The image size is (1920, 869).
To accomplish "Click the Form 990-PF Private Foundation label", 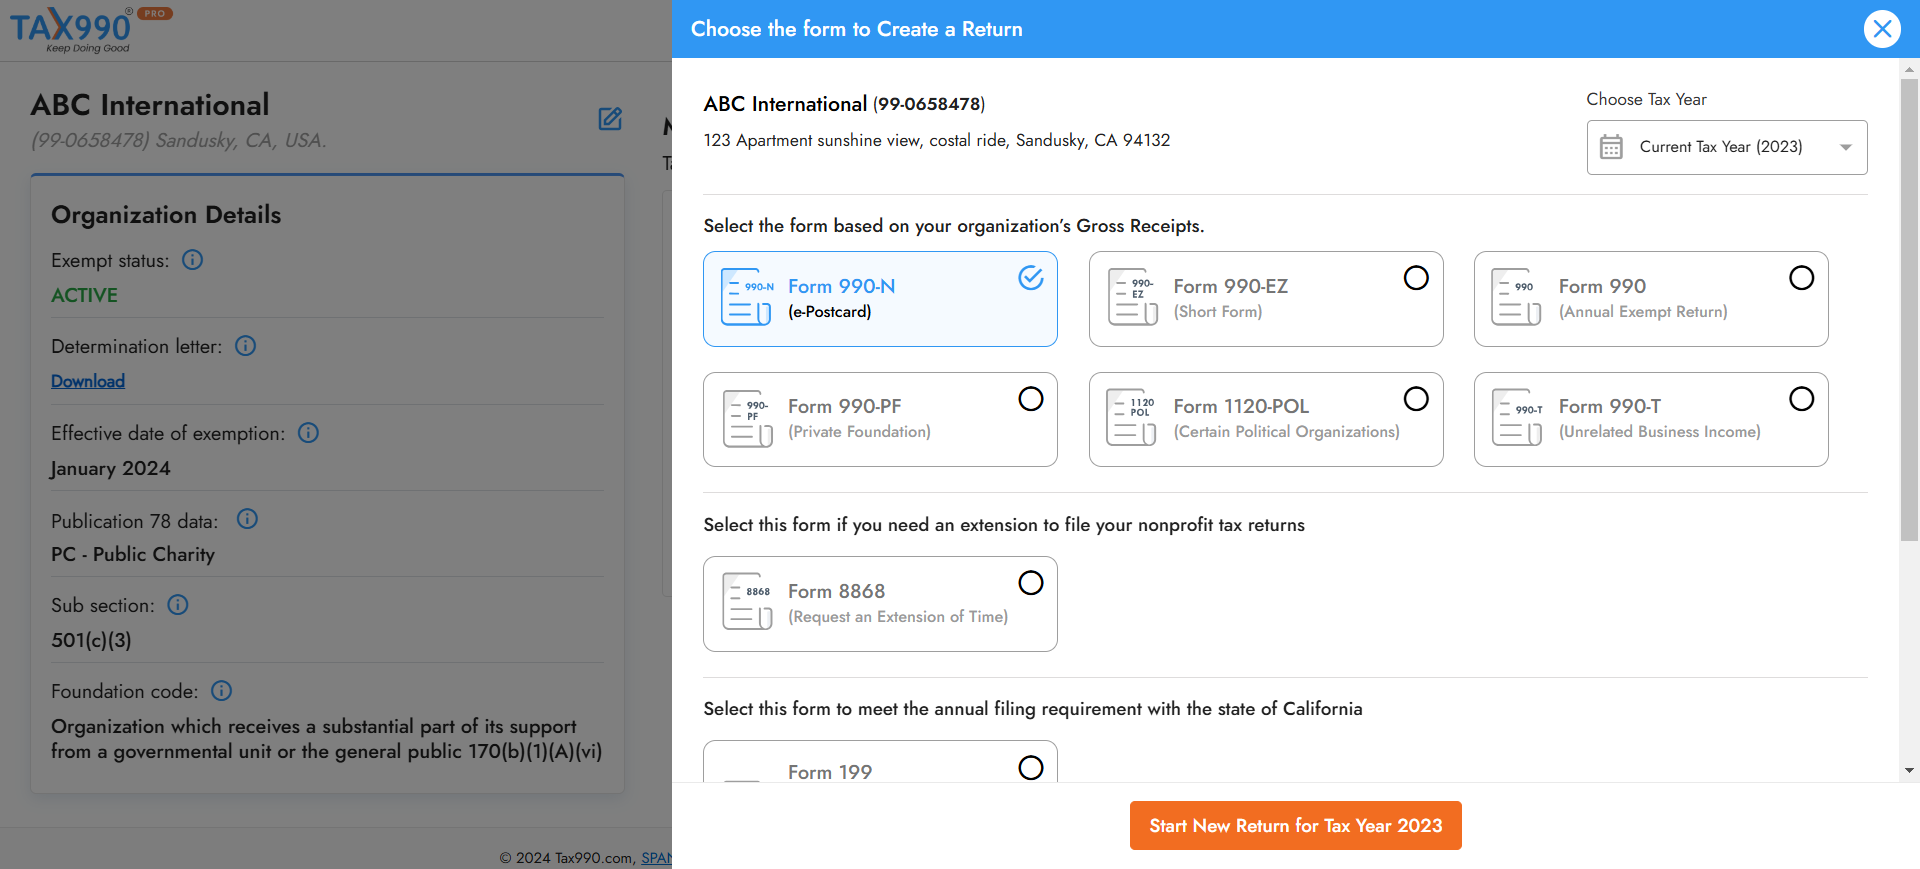I will click(x=859, y=418).
